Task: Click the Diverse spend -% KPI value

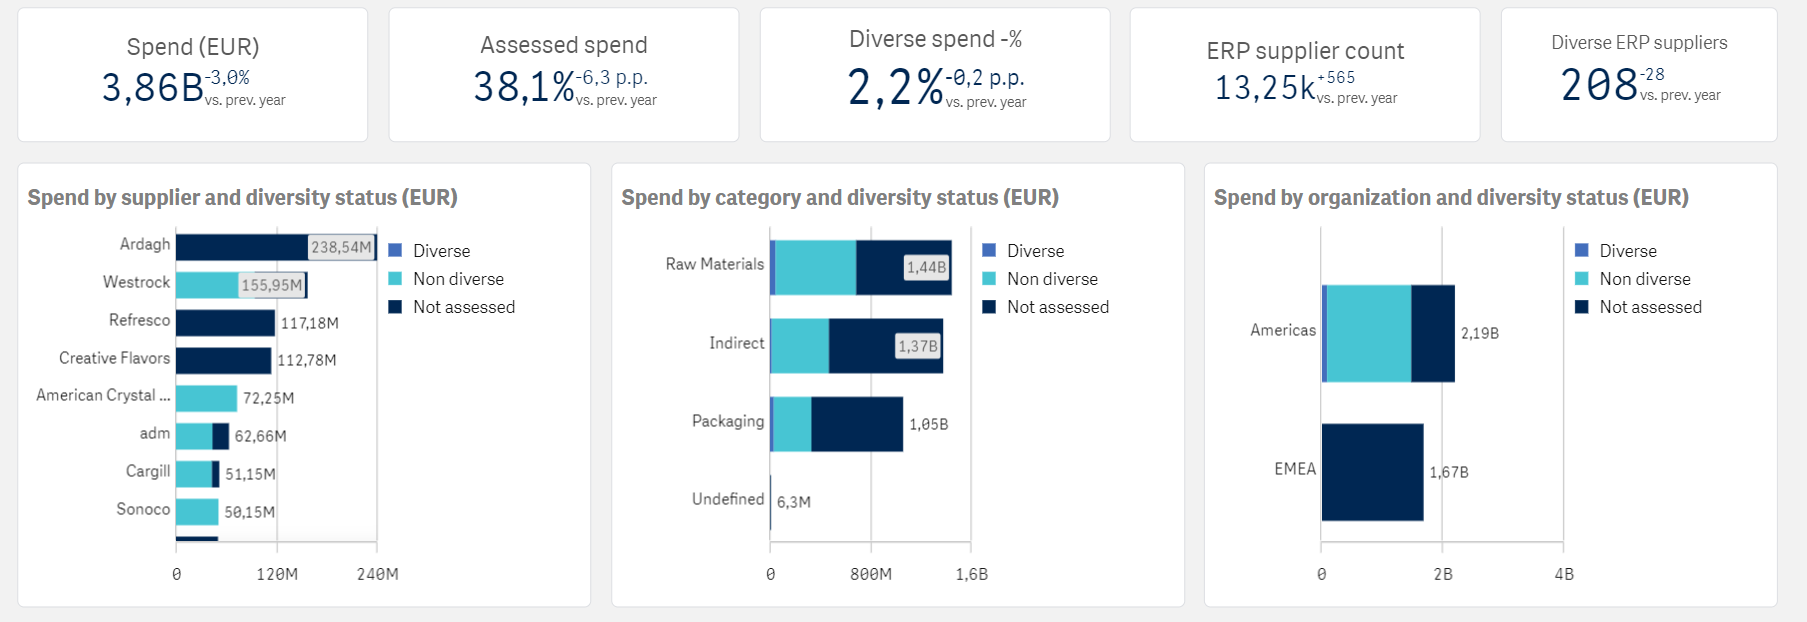Action: click(895, 87)
